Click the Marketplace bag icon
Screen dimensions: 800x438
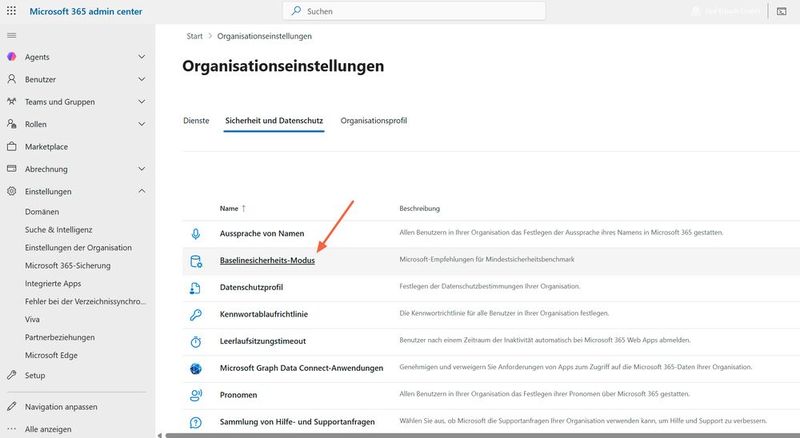pos(11,147)
